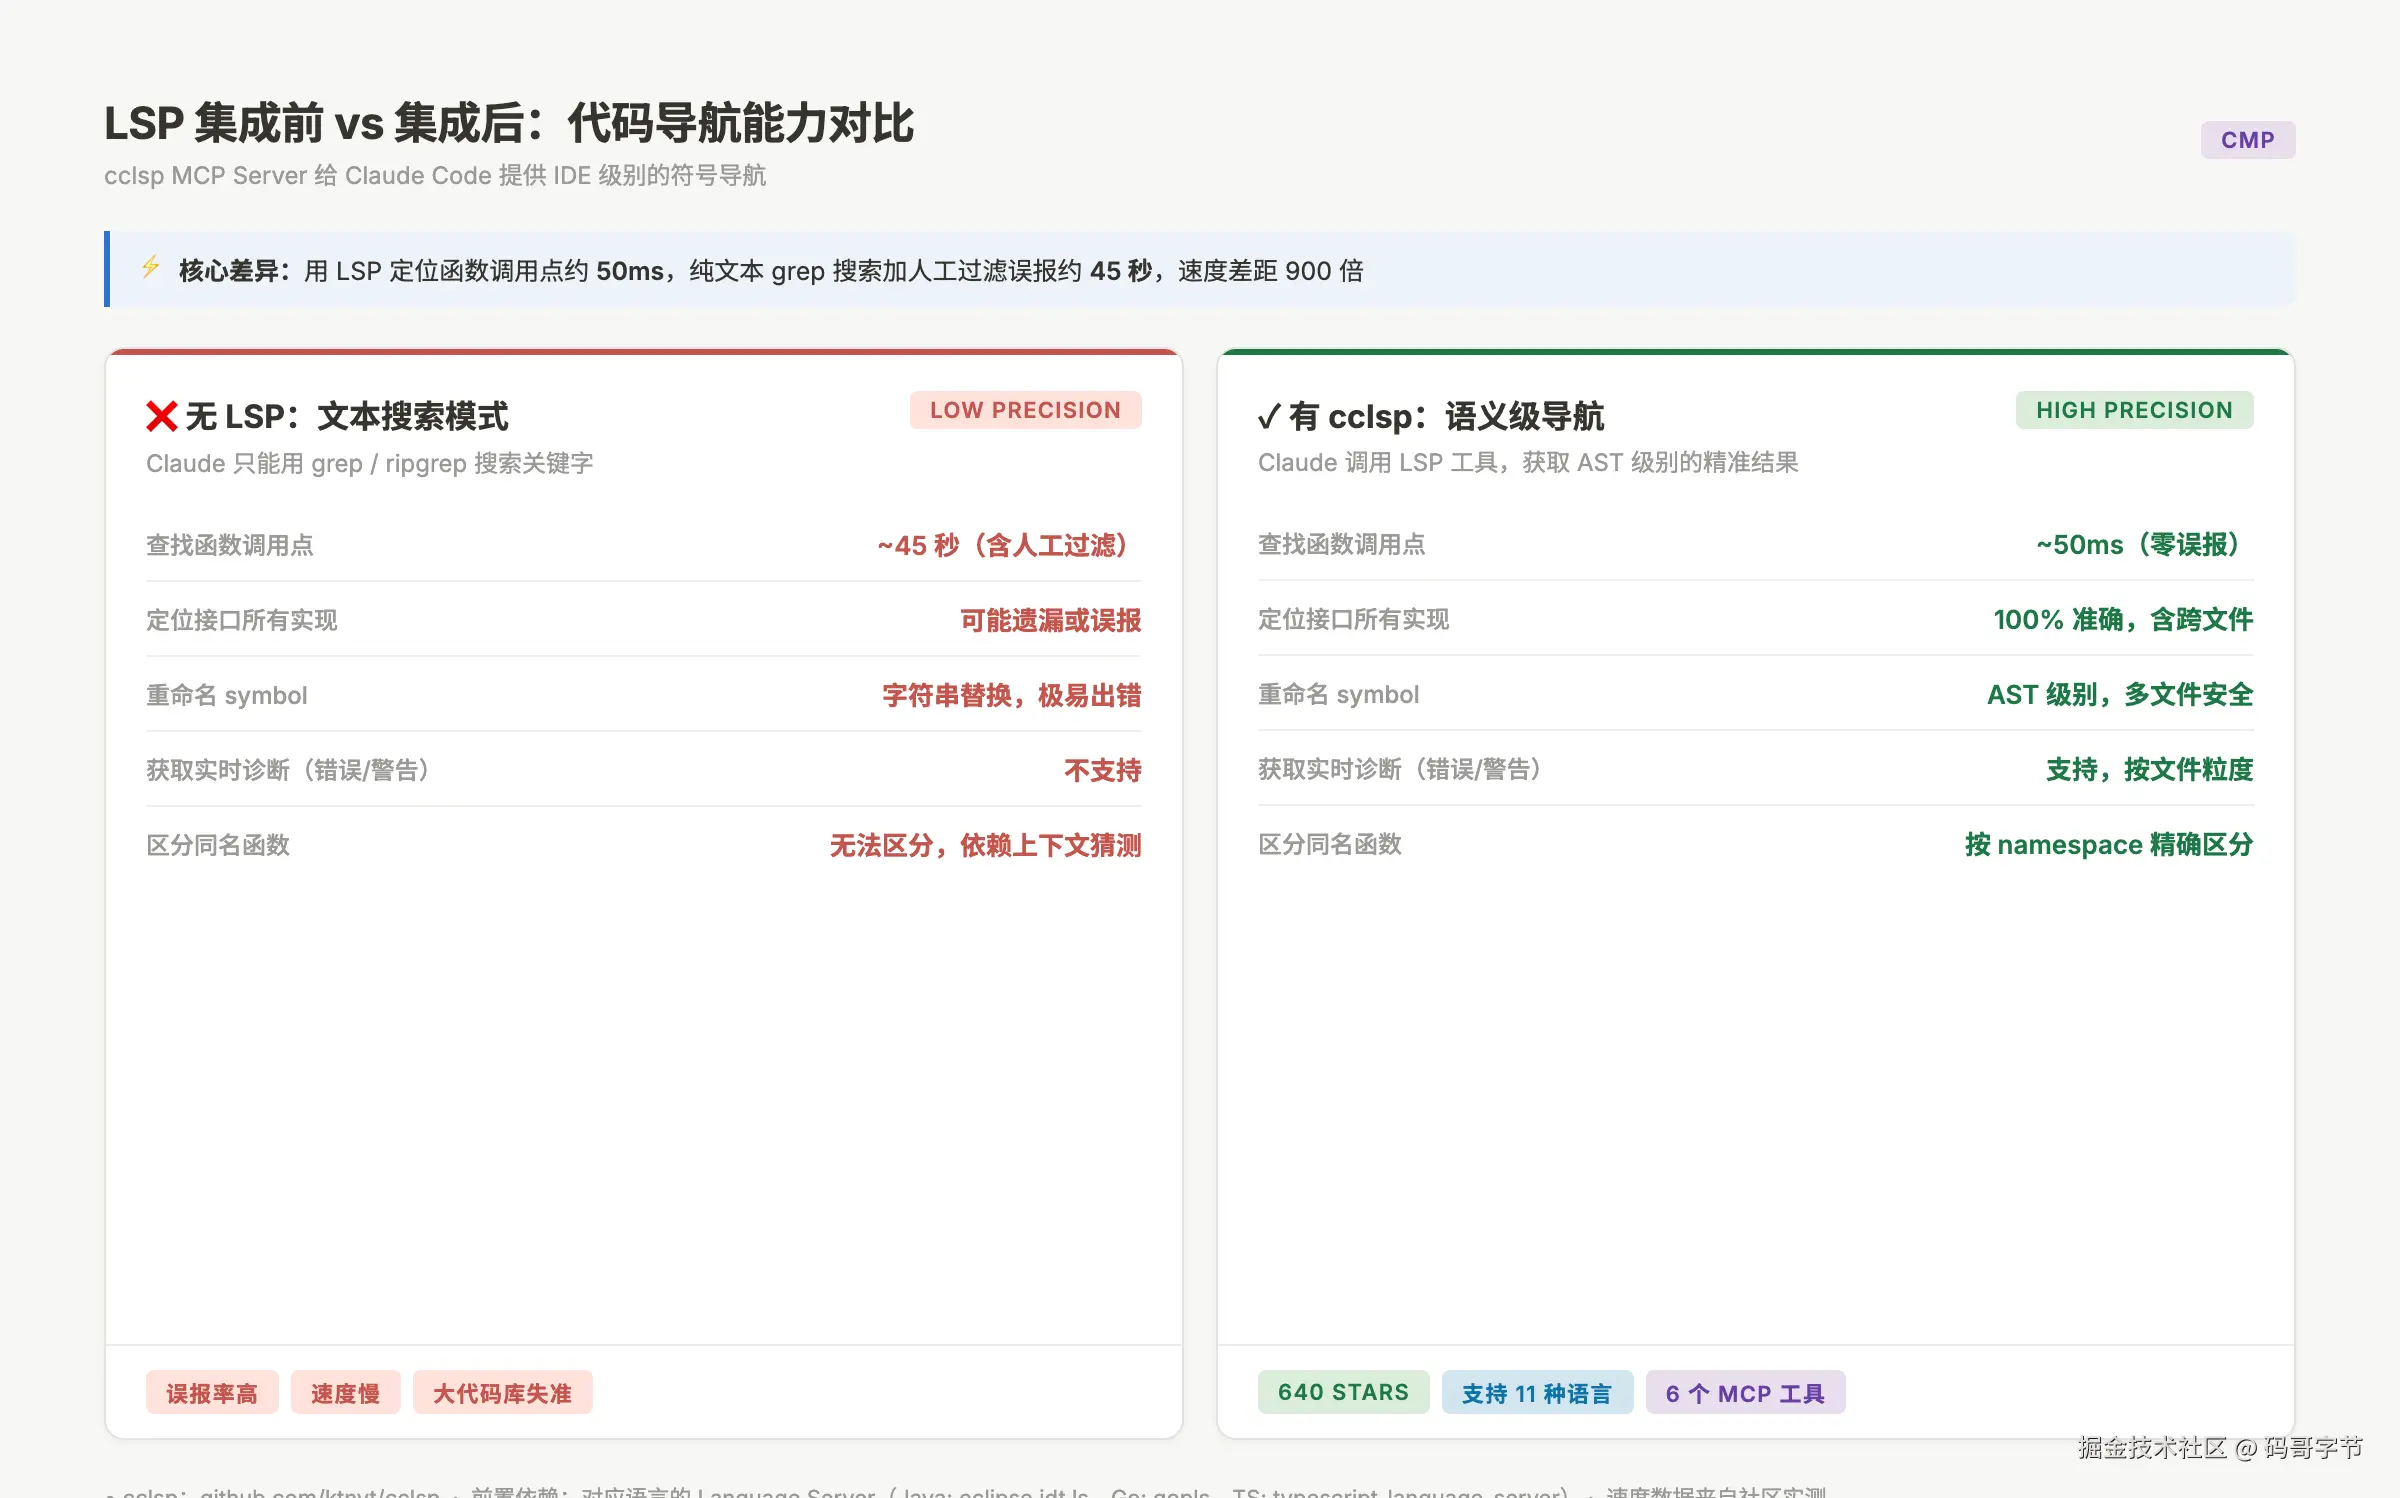Click the CMP badge
Screen dimensions: 2400x1498
(2247, 140)
